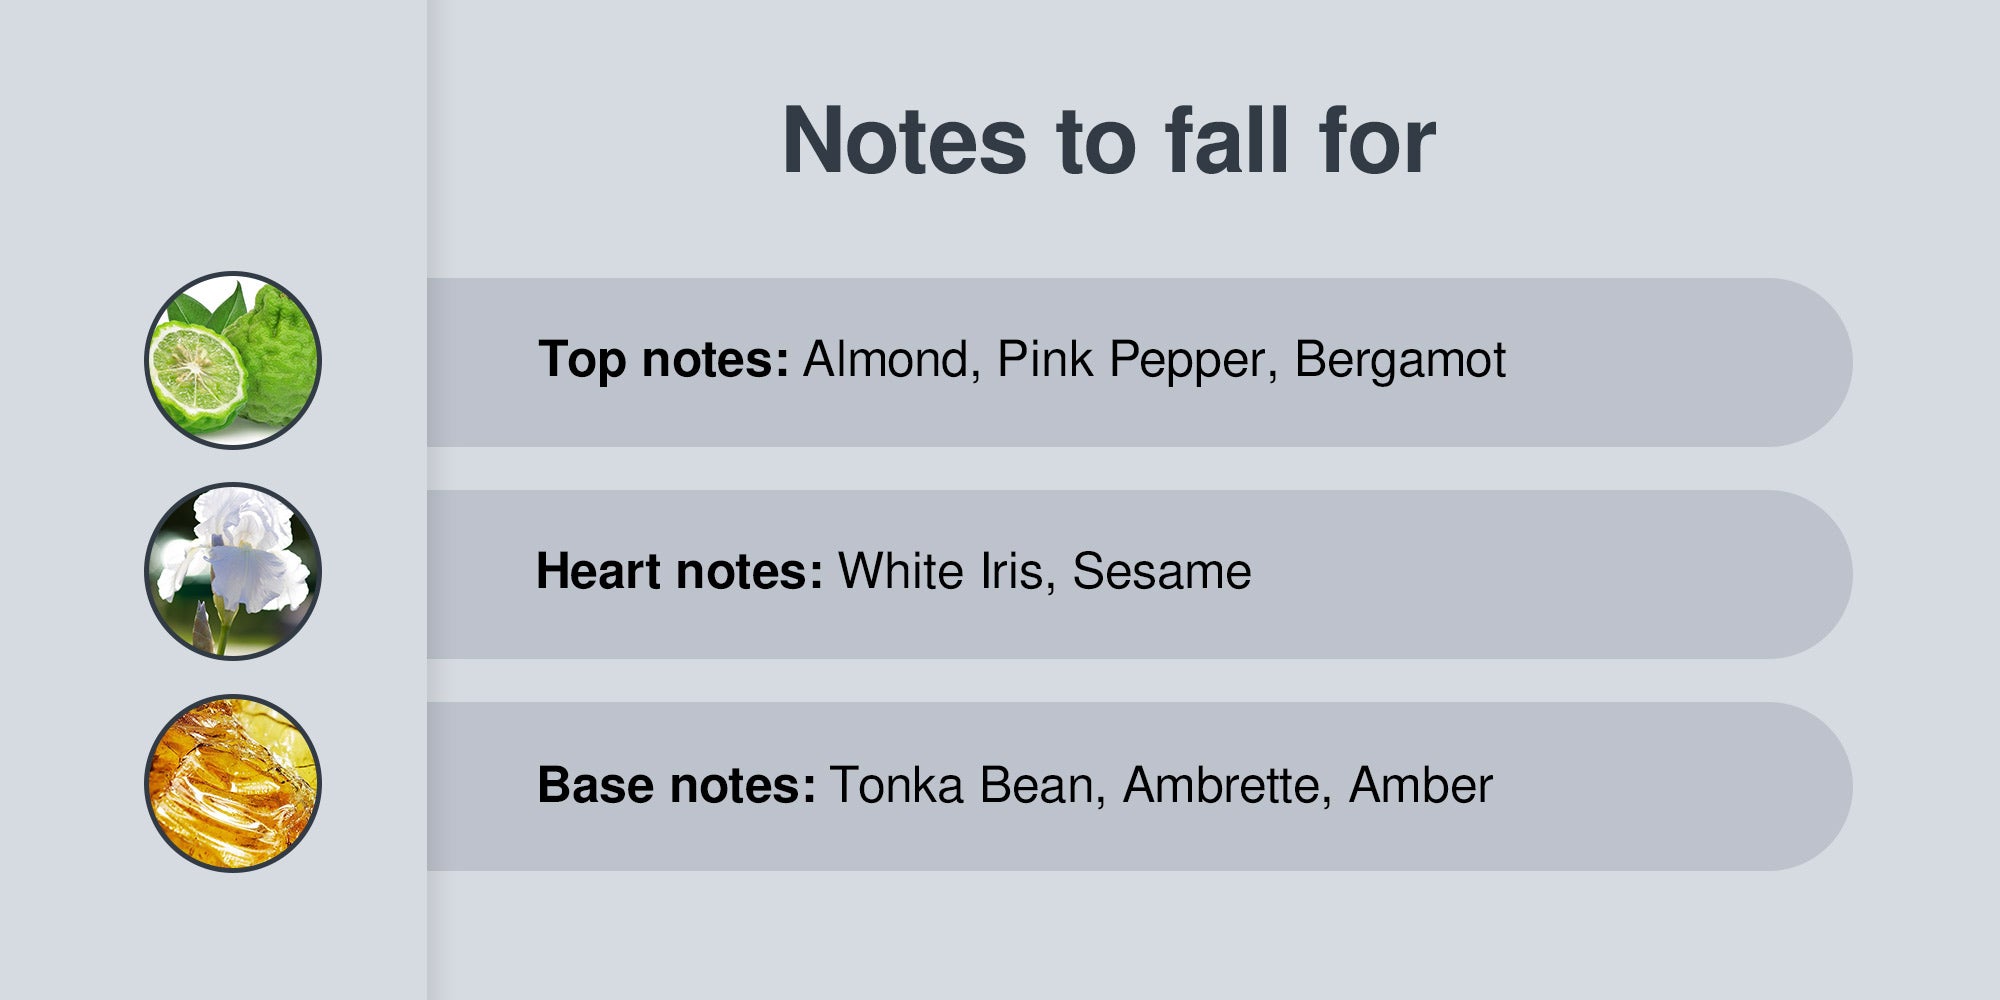Click the word 'Amber' in base notes

(x=1421, y=785)
